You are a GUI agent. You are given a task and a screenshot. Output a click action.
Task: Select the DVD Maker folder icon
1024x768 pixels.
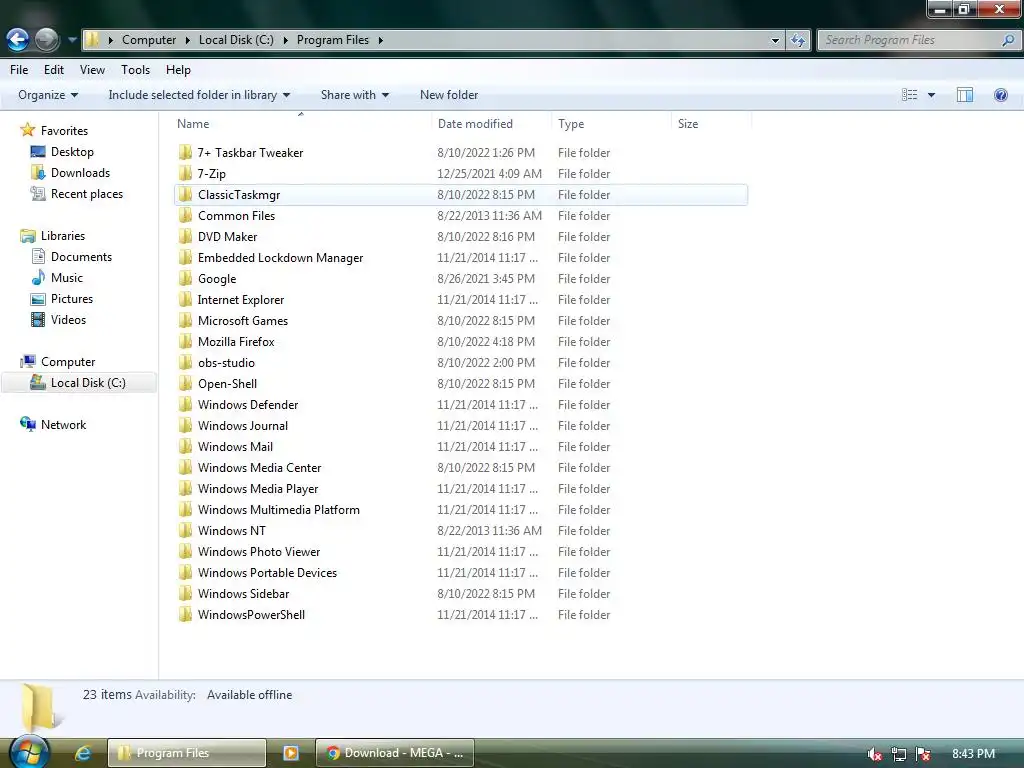coord(185,236)
